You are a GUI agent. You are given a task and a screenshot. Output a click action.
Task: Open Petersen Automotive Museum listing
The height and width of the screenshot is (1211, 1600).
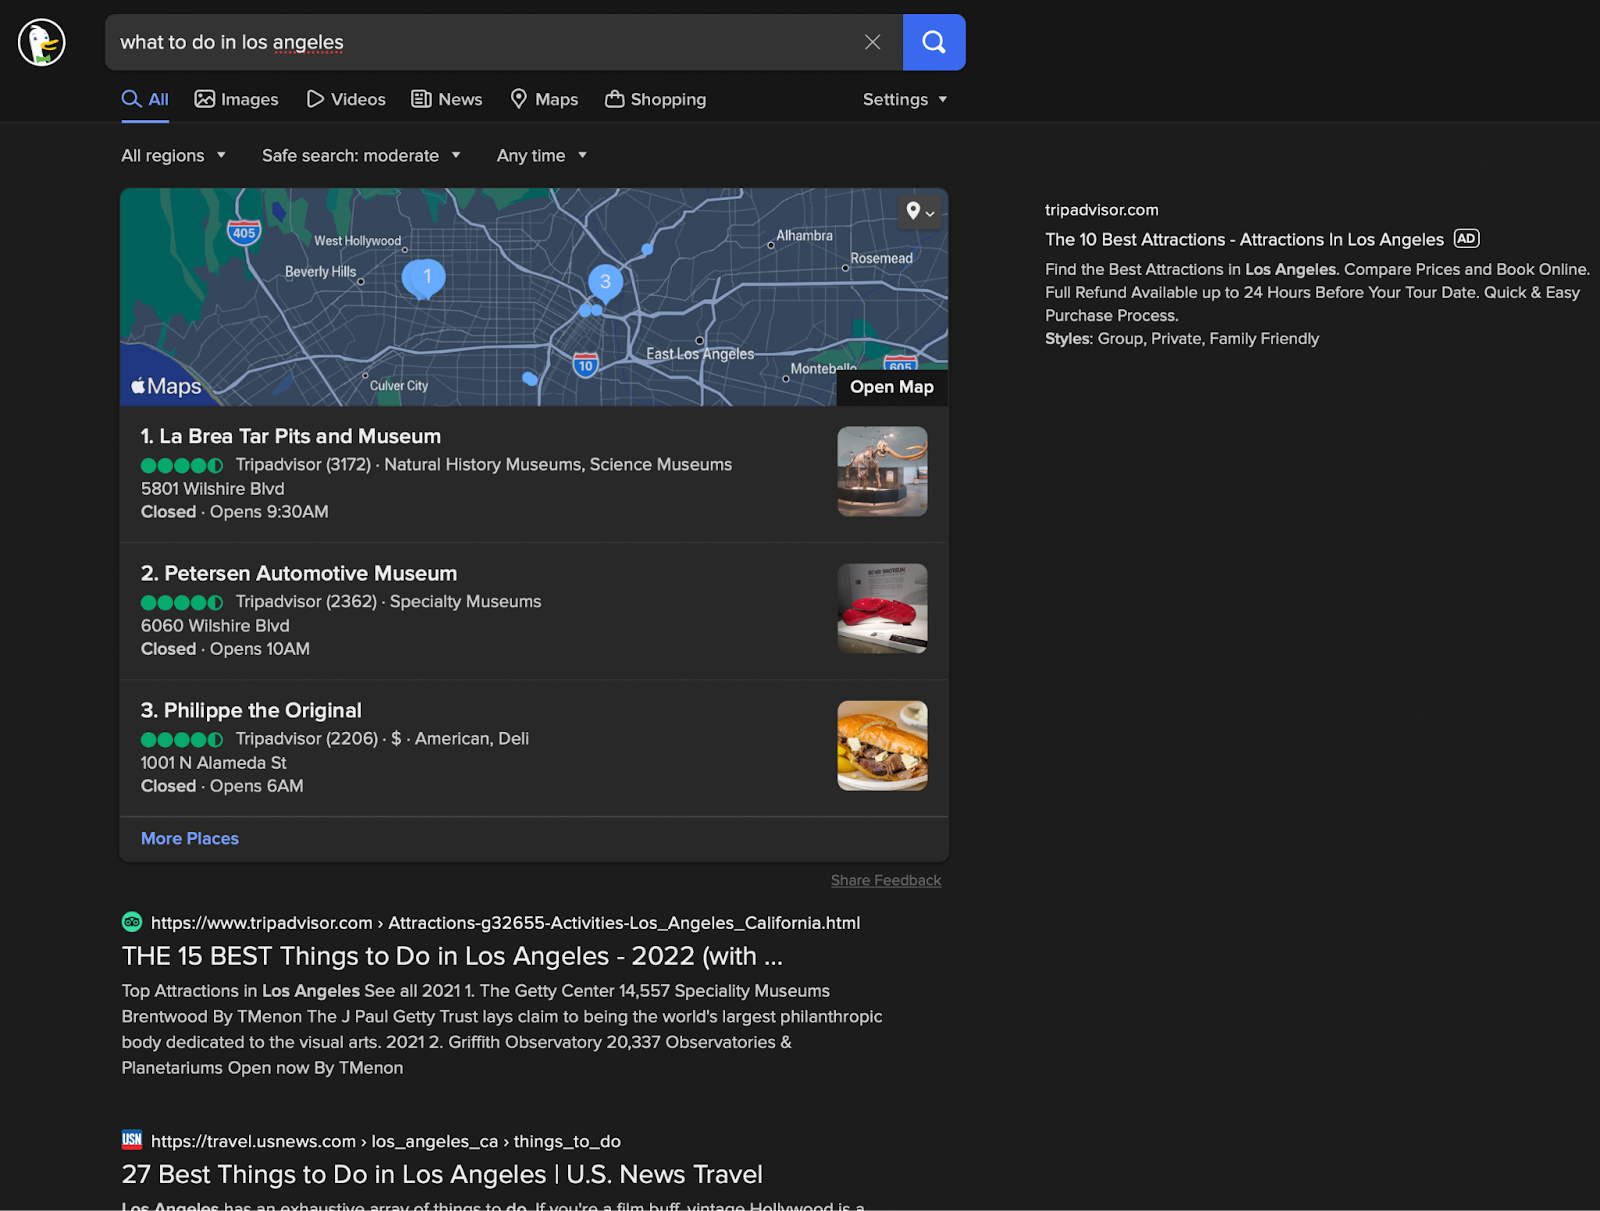[299, 573]
